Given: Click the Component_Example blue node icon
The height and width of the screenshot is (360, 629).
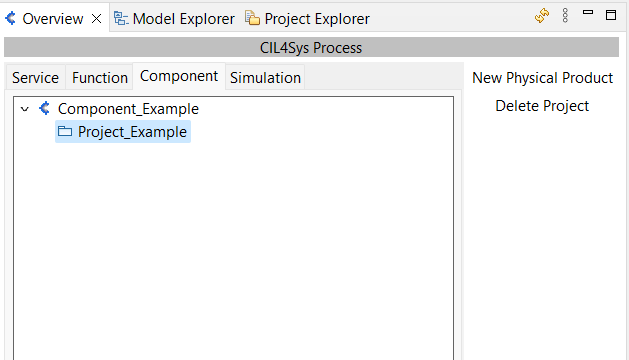Looking at the screenshot, I should click(x=45, y=108).
